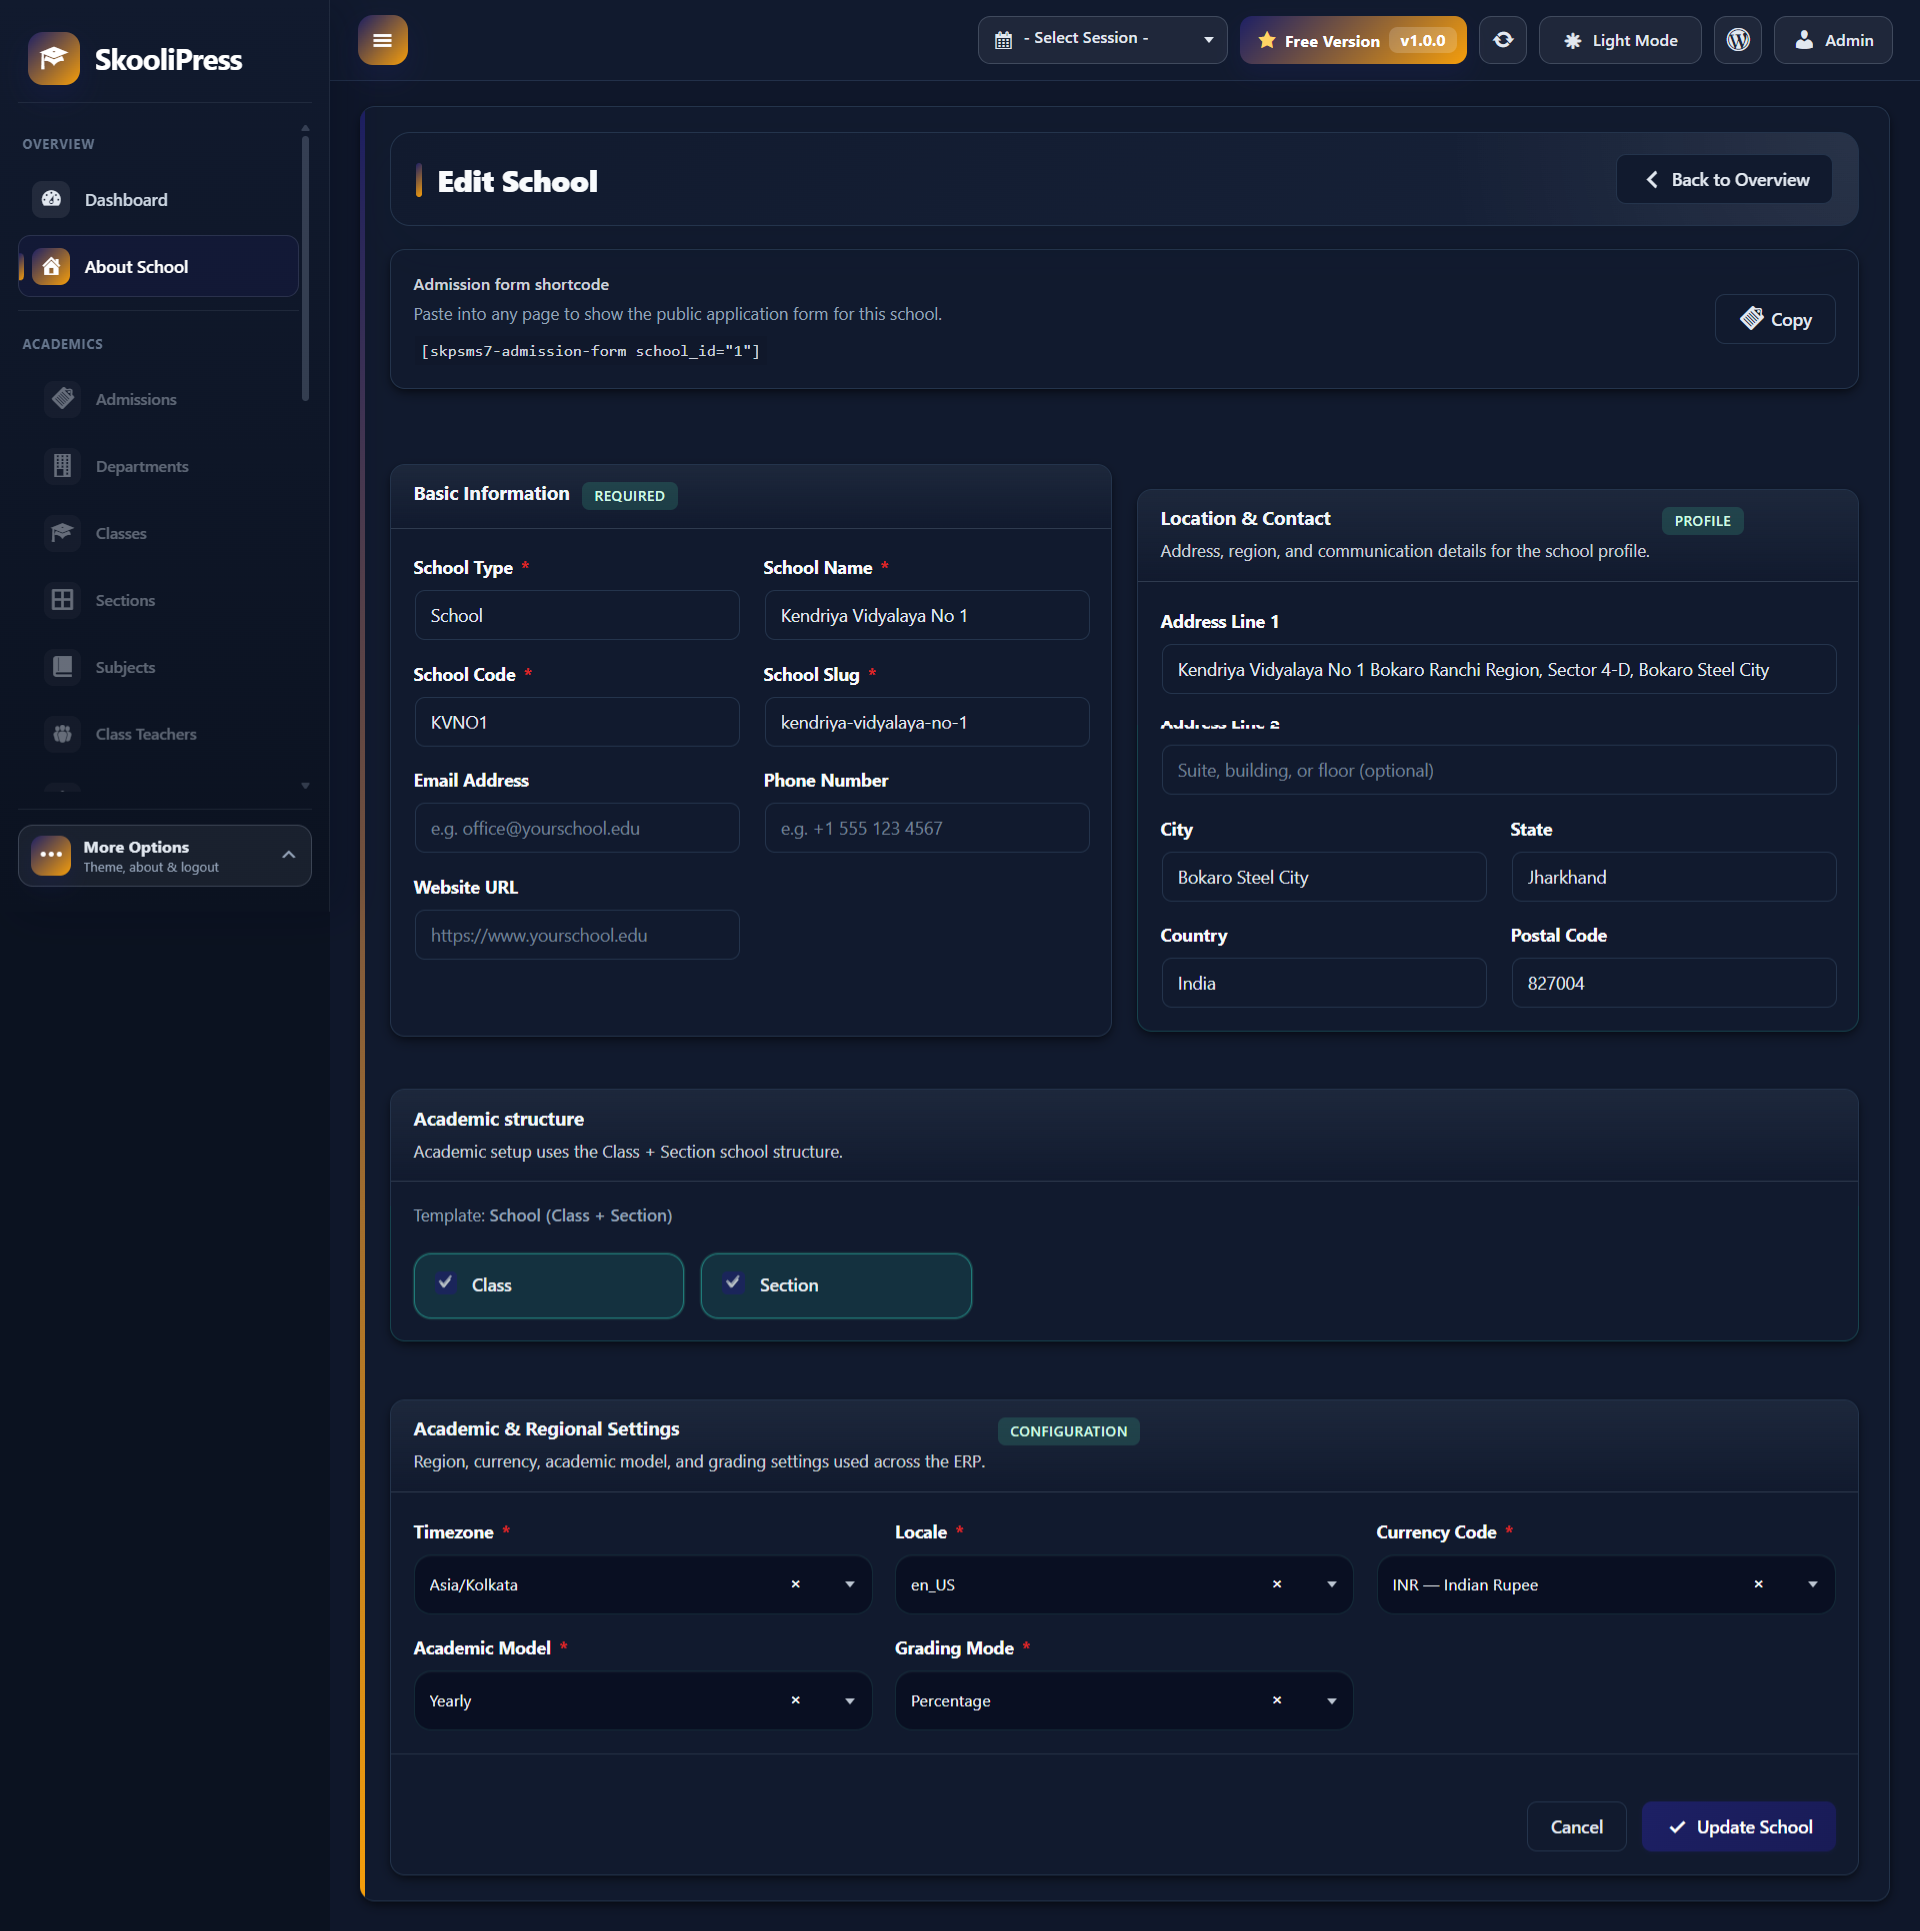
Task: Clear the Academic Model Yearly selection
Action: 795,1700
